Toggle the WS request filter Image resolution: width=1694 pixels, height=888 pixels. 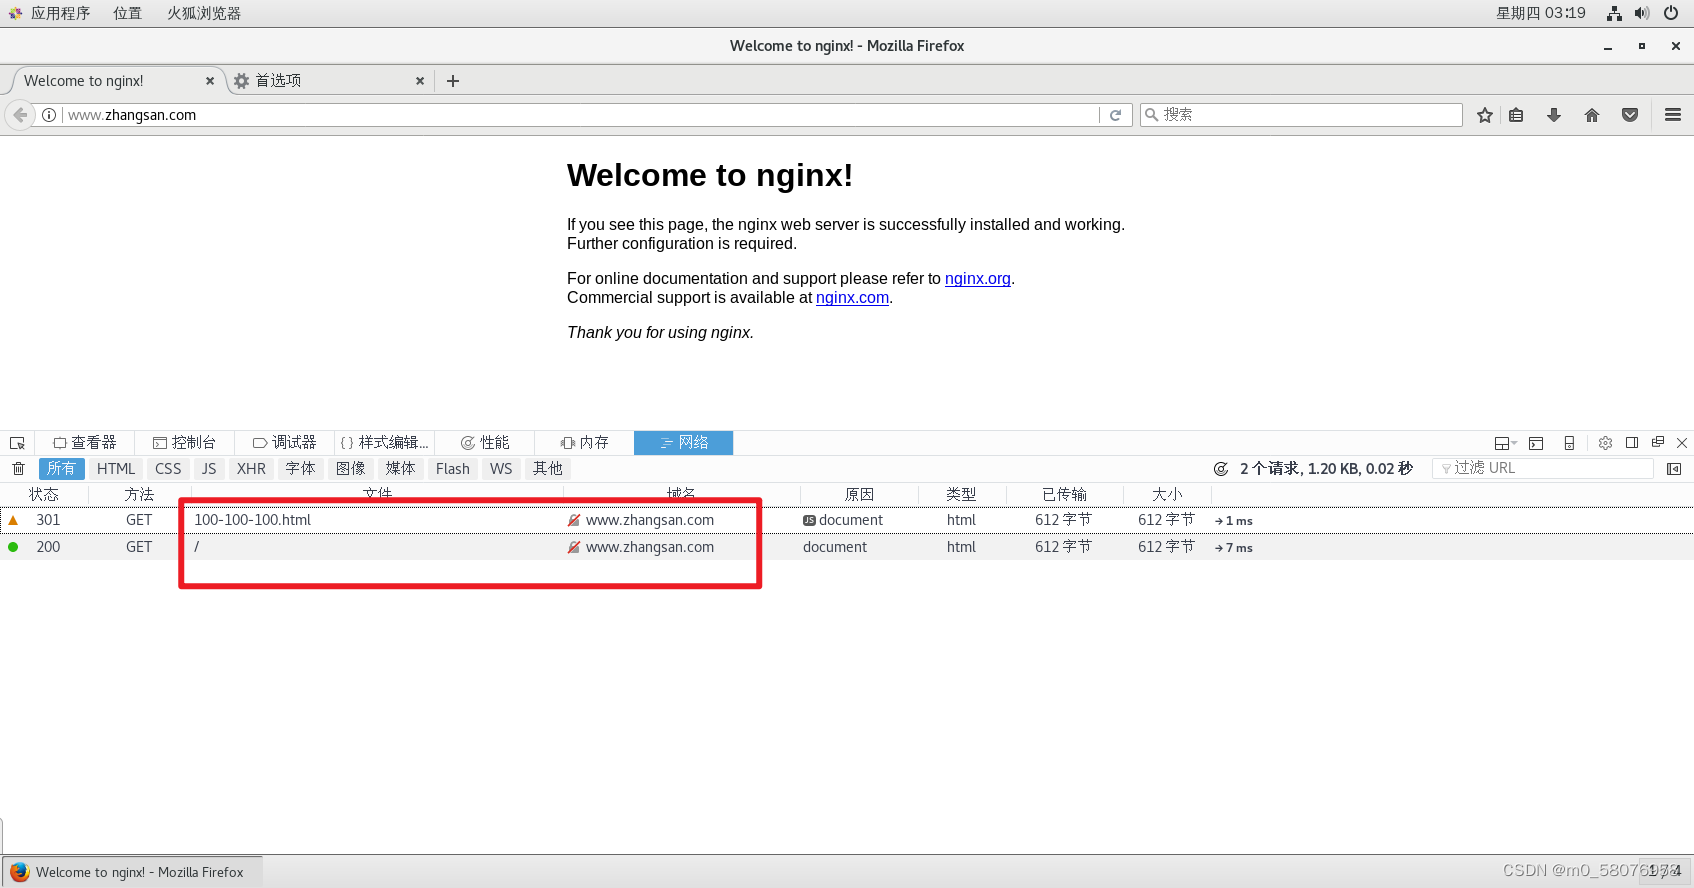coord(501,469)
